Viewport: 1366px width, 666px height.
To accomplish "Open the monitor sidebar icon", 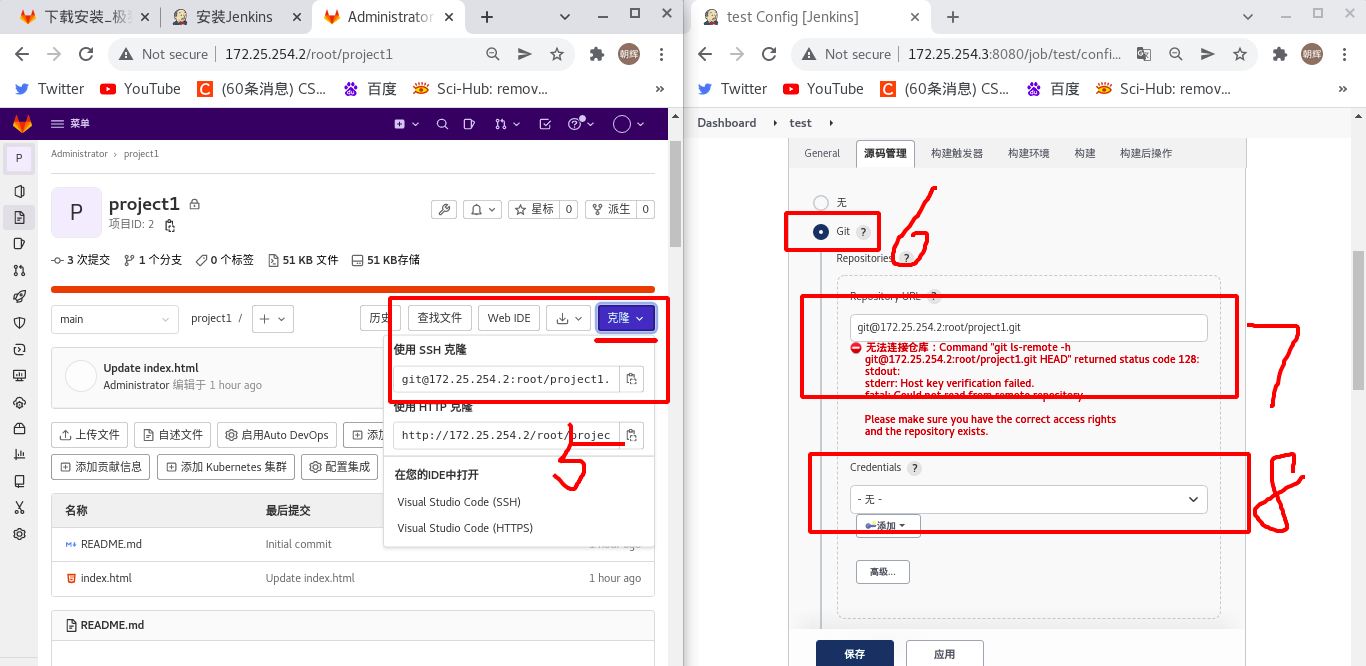I will [19, 376].
